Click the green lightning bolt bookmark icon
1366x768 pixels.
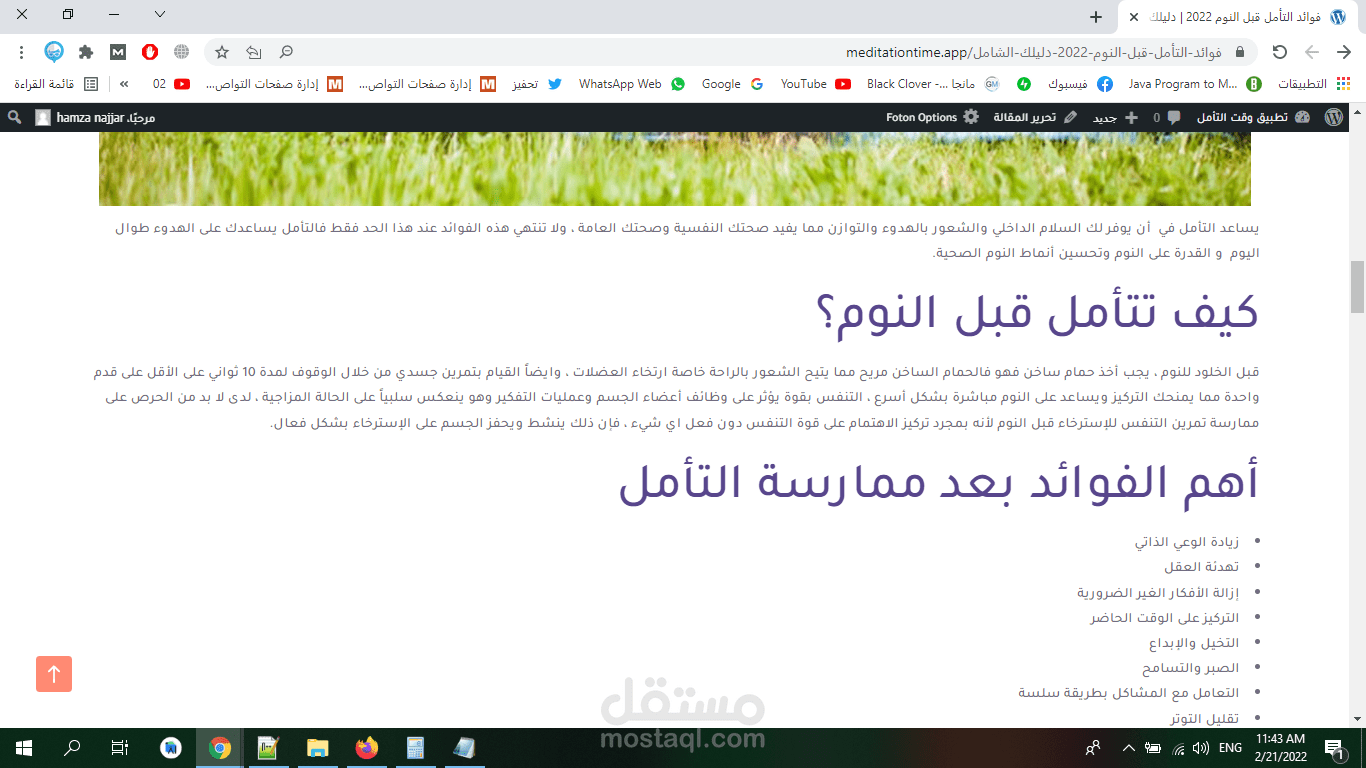[x=1024, y=84]
